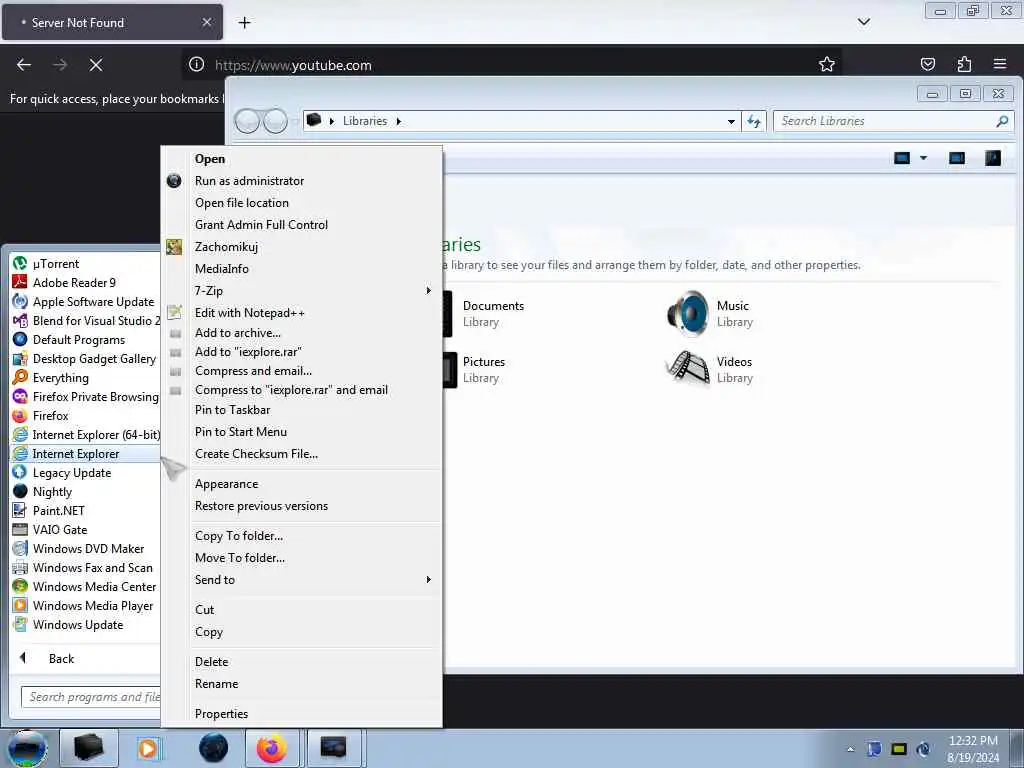The image size is (1024, 768).
Task: Stop loading the page in Firefox
Action: 95,65
